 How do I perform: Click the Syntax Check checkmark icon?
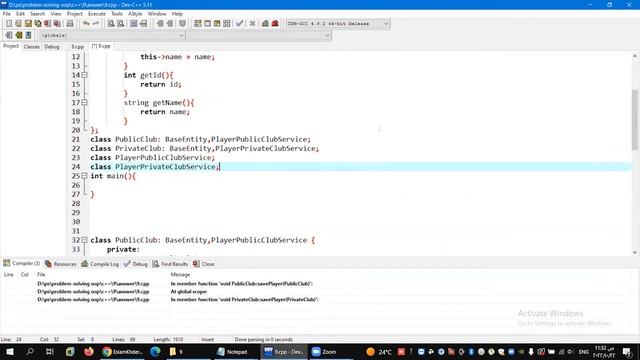(240, 24)
